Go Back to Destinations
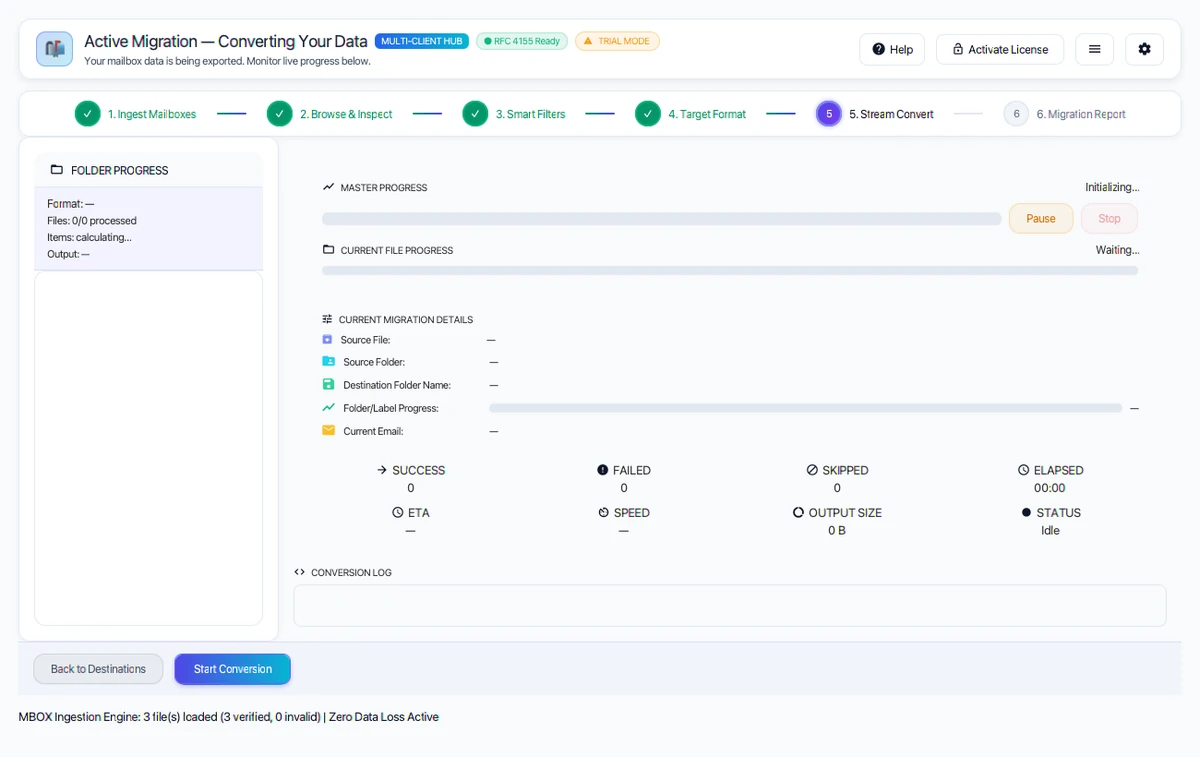This screenshot has height=757, width=1200. tap(98, 669)
